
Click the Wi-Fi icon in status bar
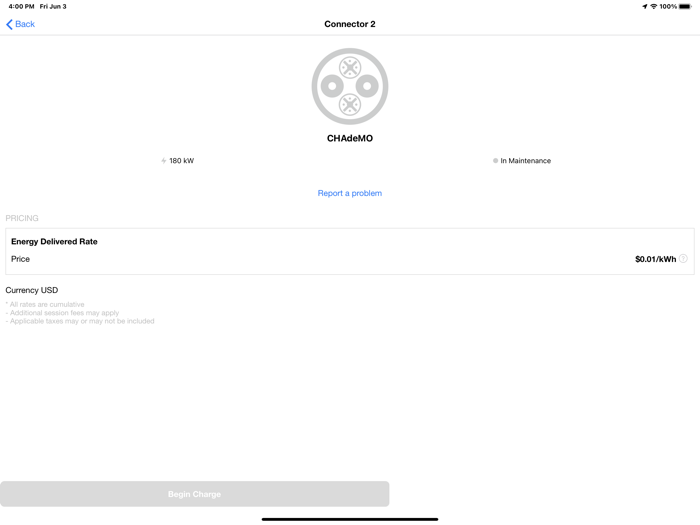point(654,6)
